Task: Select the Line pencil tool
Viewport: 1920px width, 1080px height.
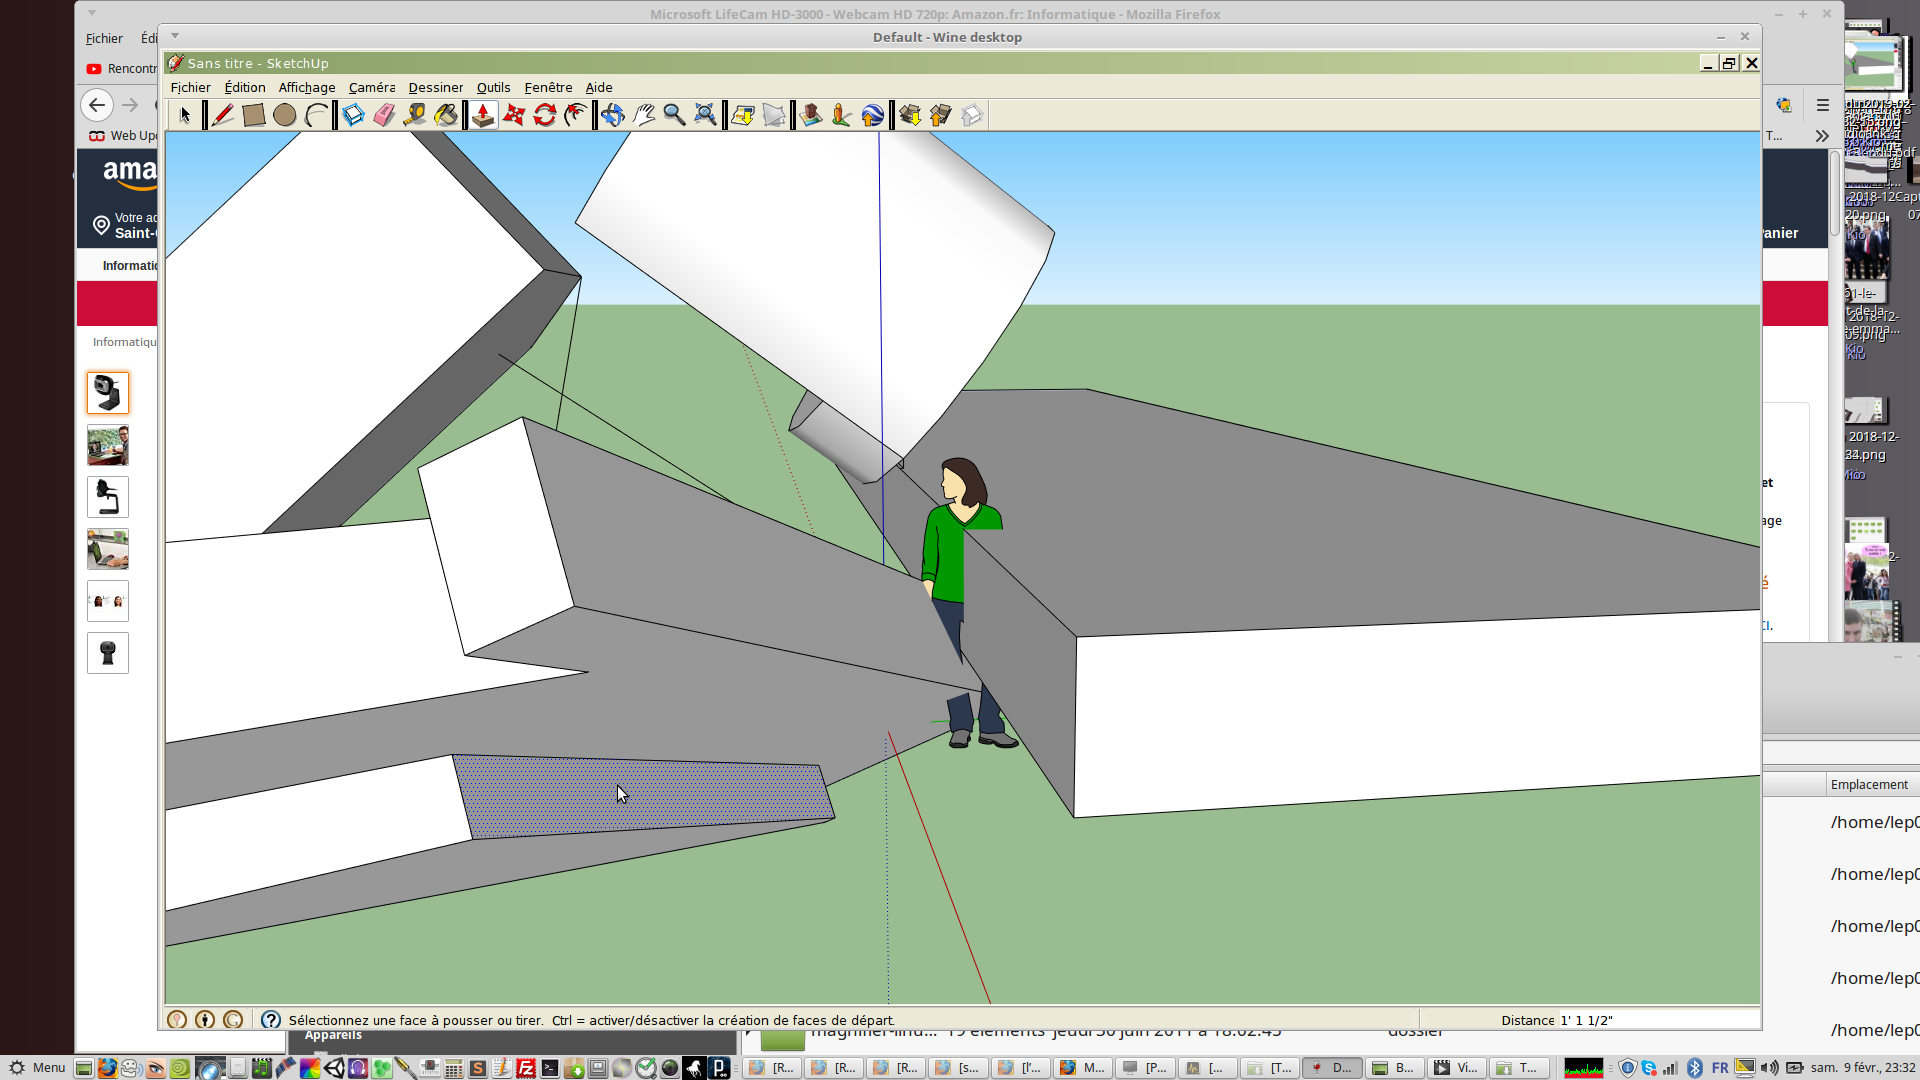Action: coord(222,115)
